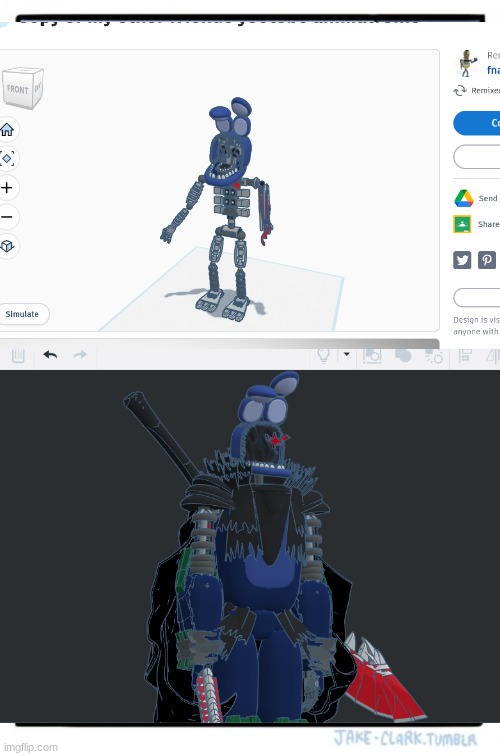This screenshot has height=756, width=500.
Task: Click the blue 'Co' button
Action: 477,123
